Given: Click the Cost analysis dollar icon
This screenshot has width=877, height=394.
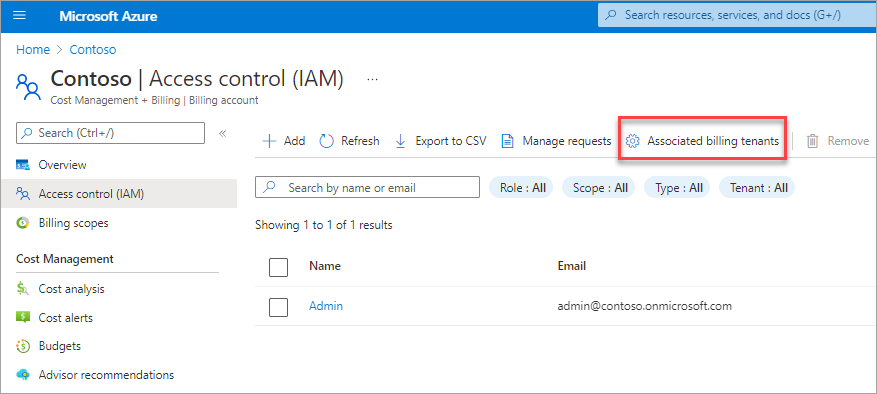Looking at the screenshot, I should [23, 289].
